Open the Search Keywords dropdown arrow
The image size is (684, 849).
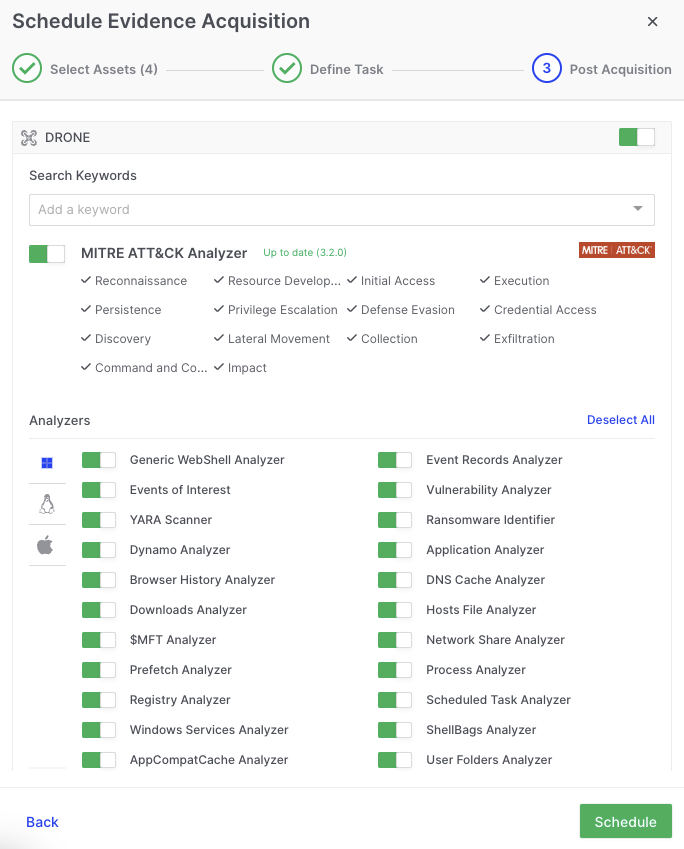(x=638, y=209)
